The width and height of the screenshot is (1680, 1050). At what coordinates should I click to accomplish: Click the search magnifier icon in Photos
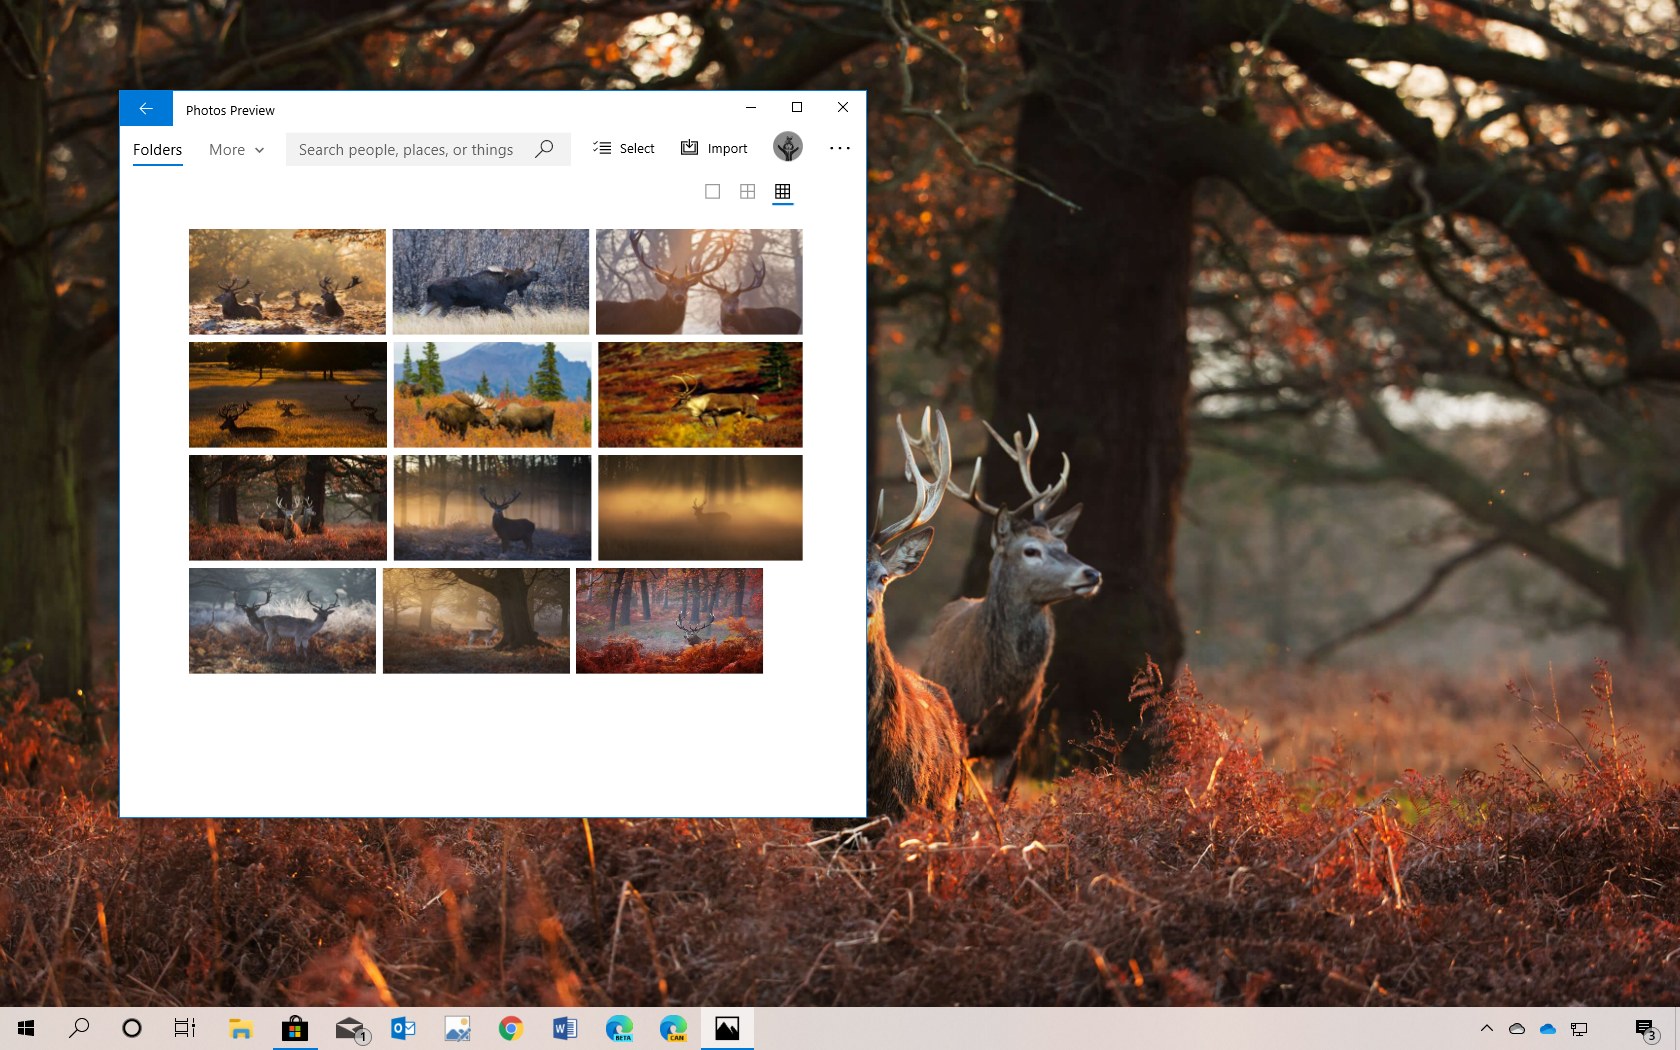(x=544, y=149)
